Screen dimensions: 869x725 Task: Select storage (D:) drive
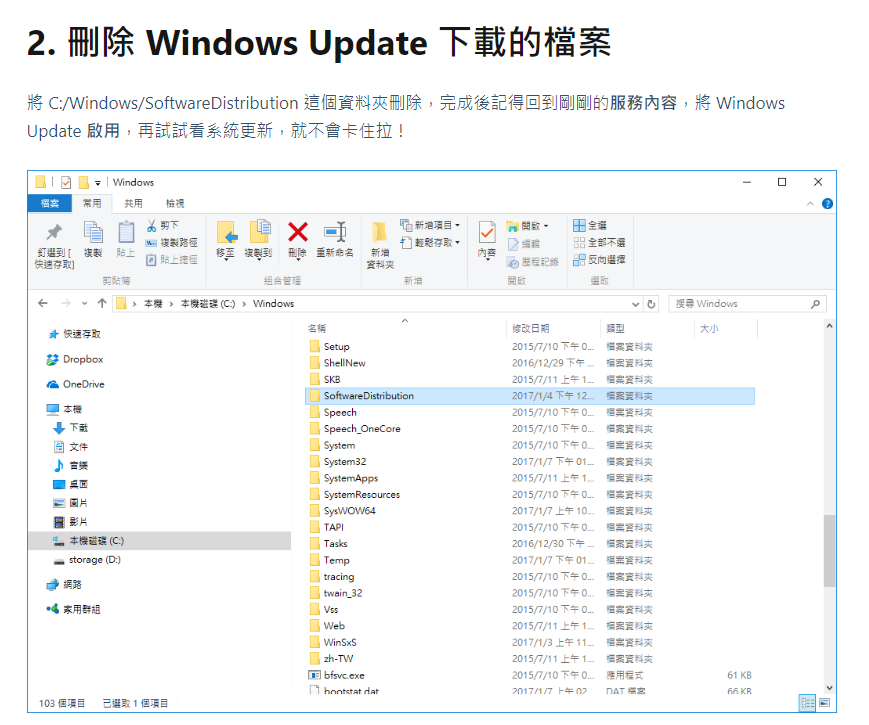tap(87, 560)
